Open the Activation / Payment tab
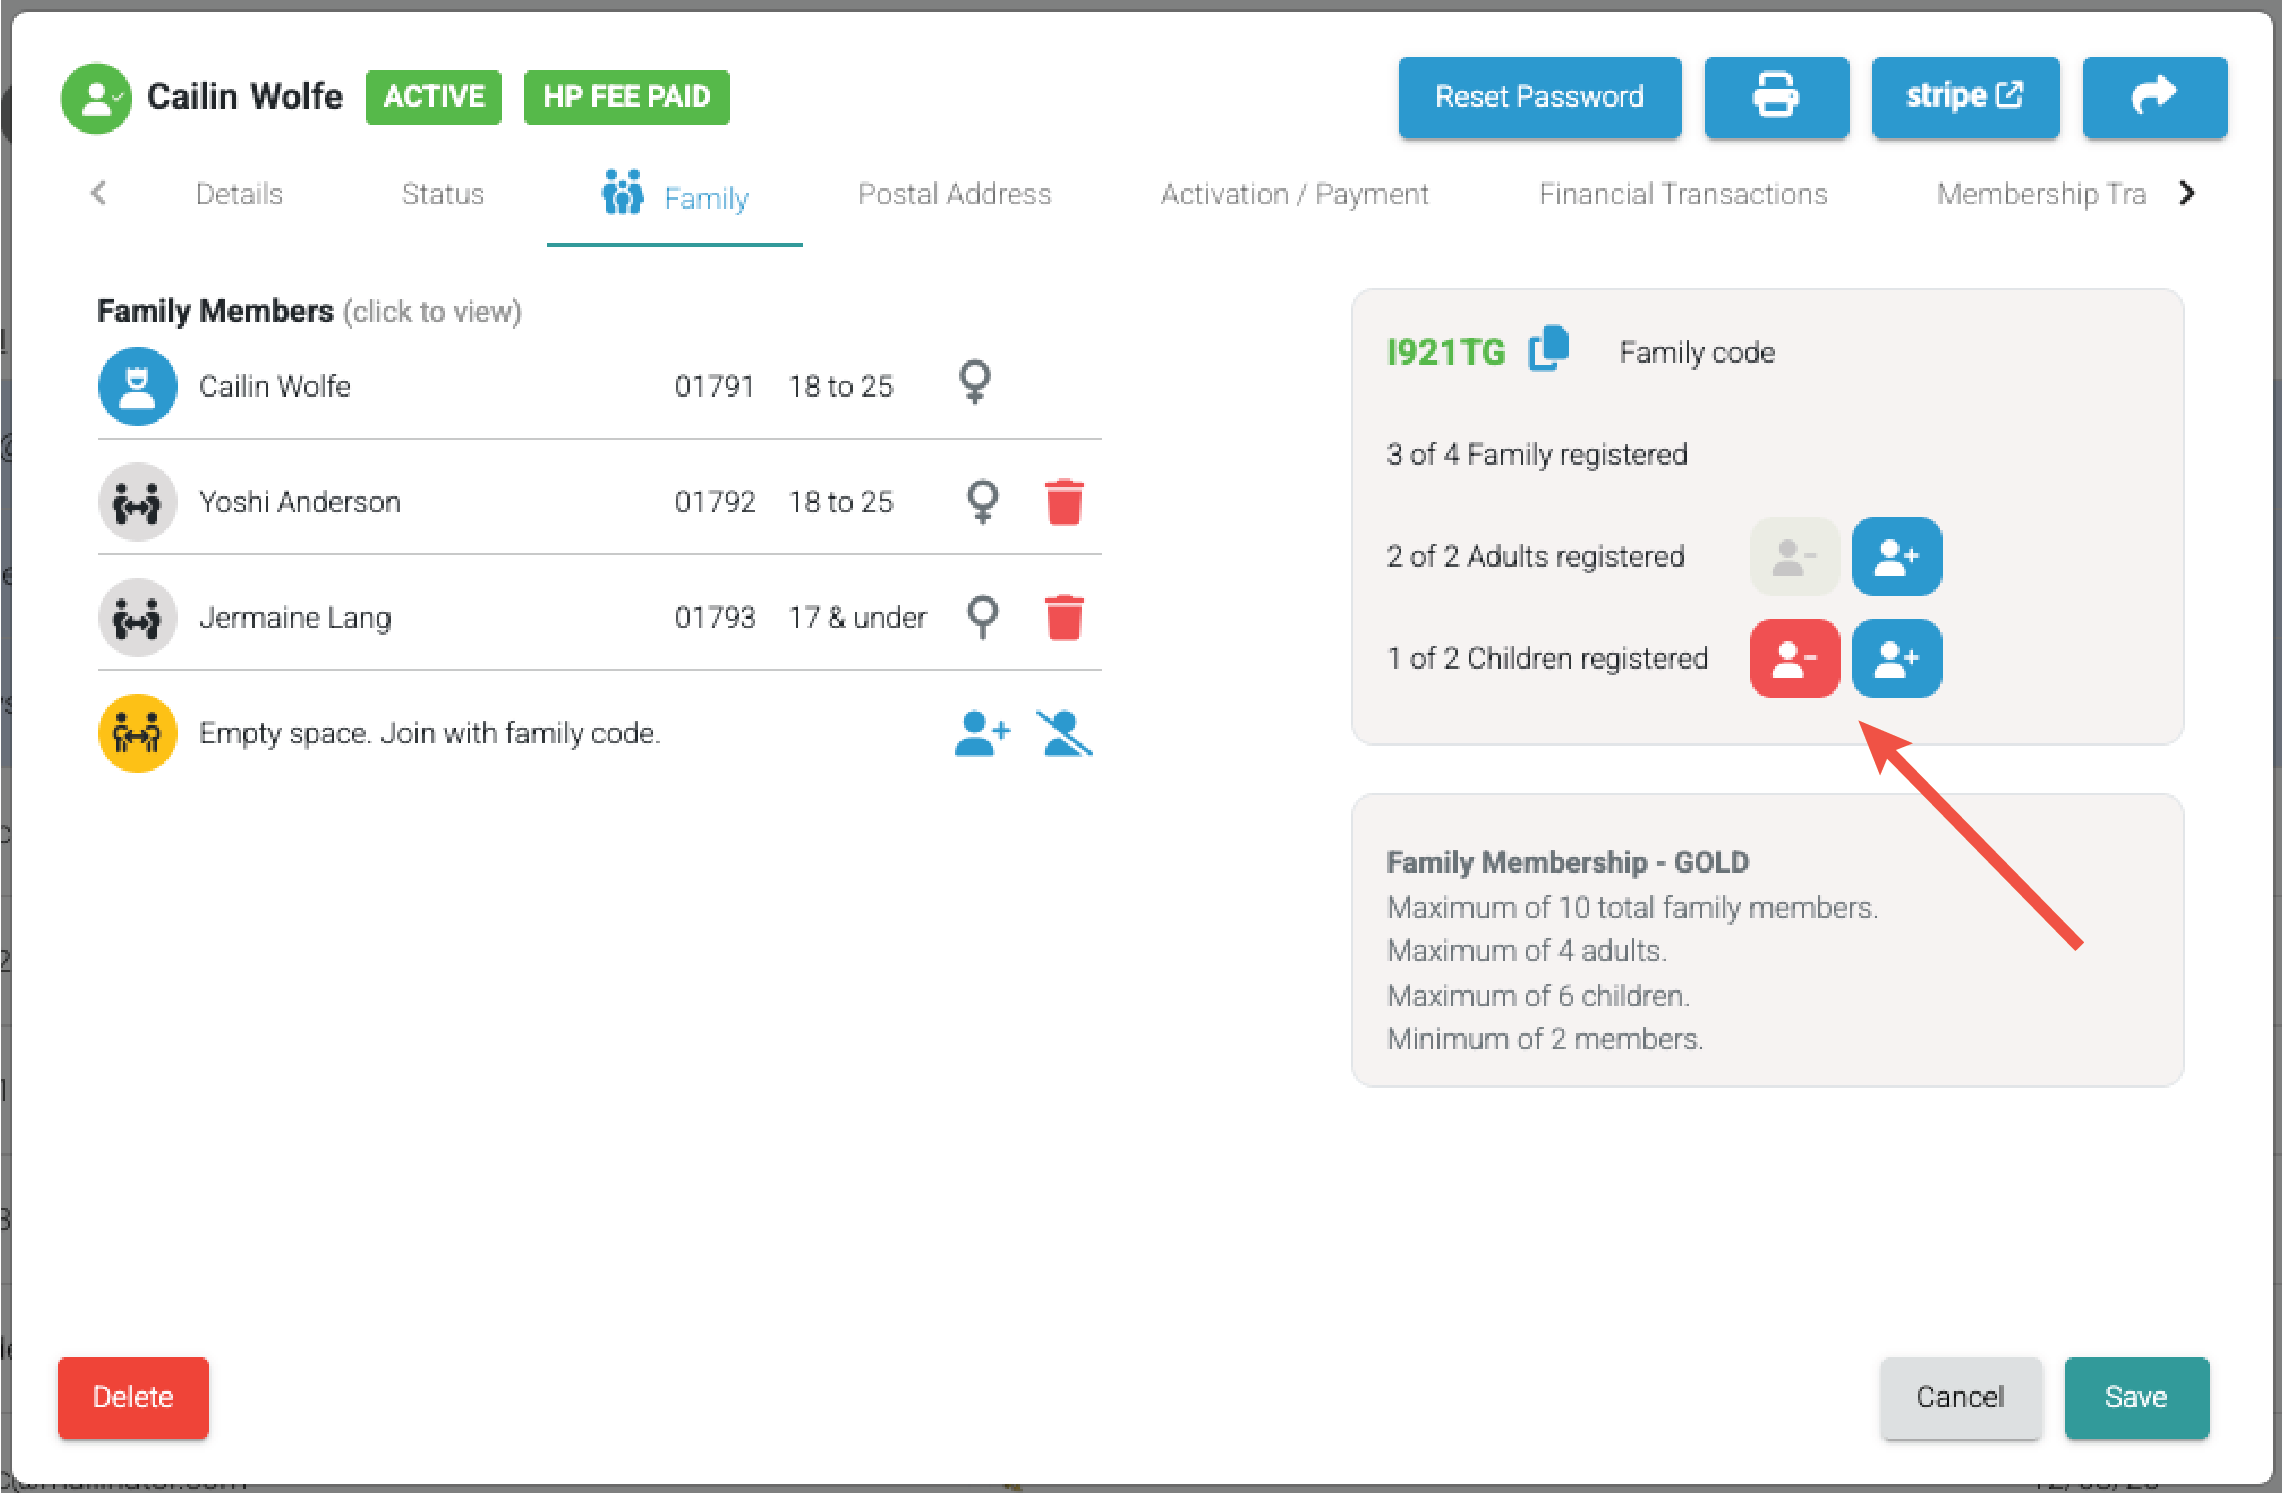 click(1294, 194)
